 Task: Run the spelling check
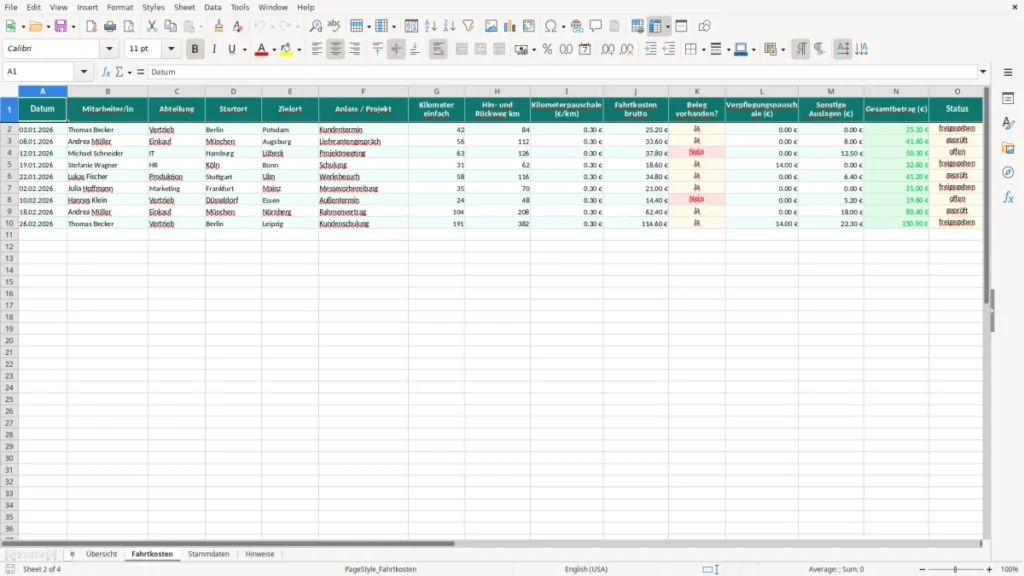point(334,26)
